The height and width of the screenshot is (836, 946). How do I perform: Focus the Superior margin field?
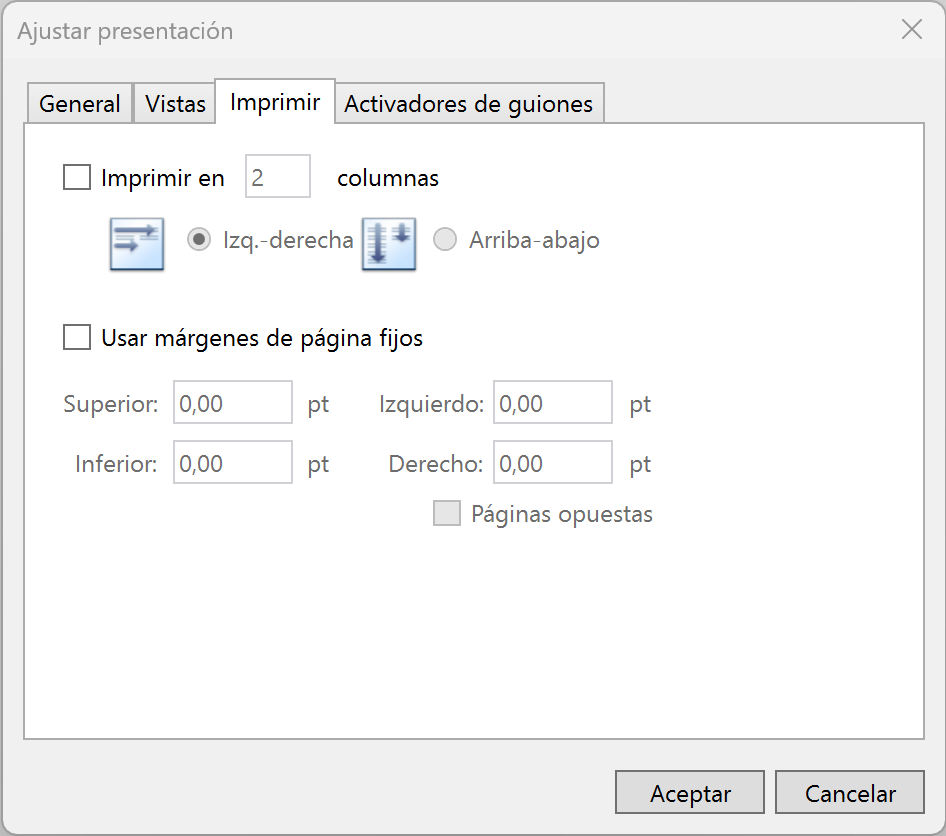(233, 404)
